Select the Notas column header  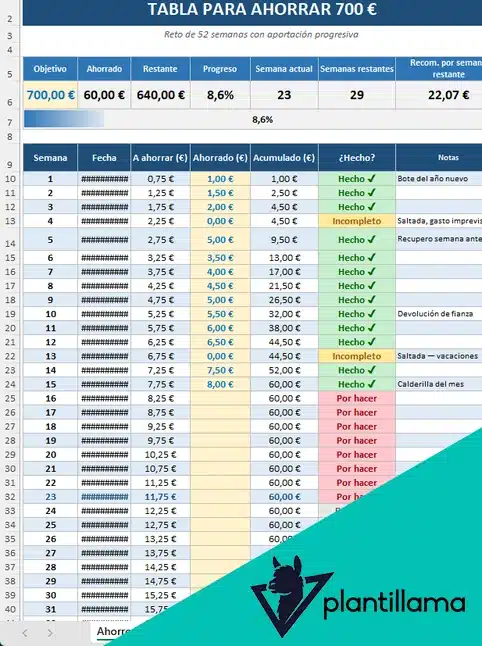[x=439, y=157]
